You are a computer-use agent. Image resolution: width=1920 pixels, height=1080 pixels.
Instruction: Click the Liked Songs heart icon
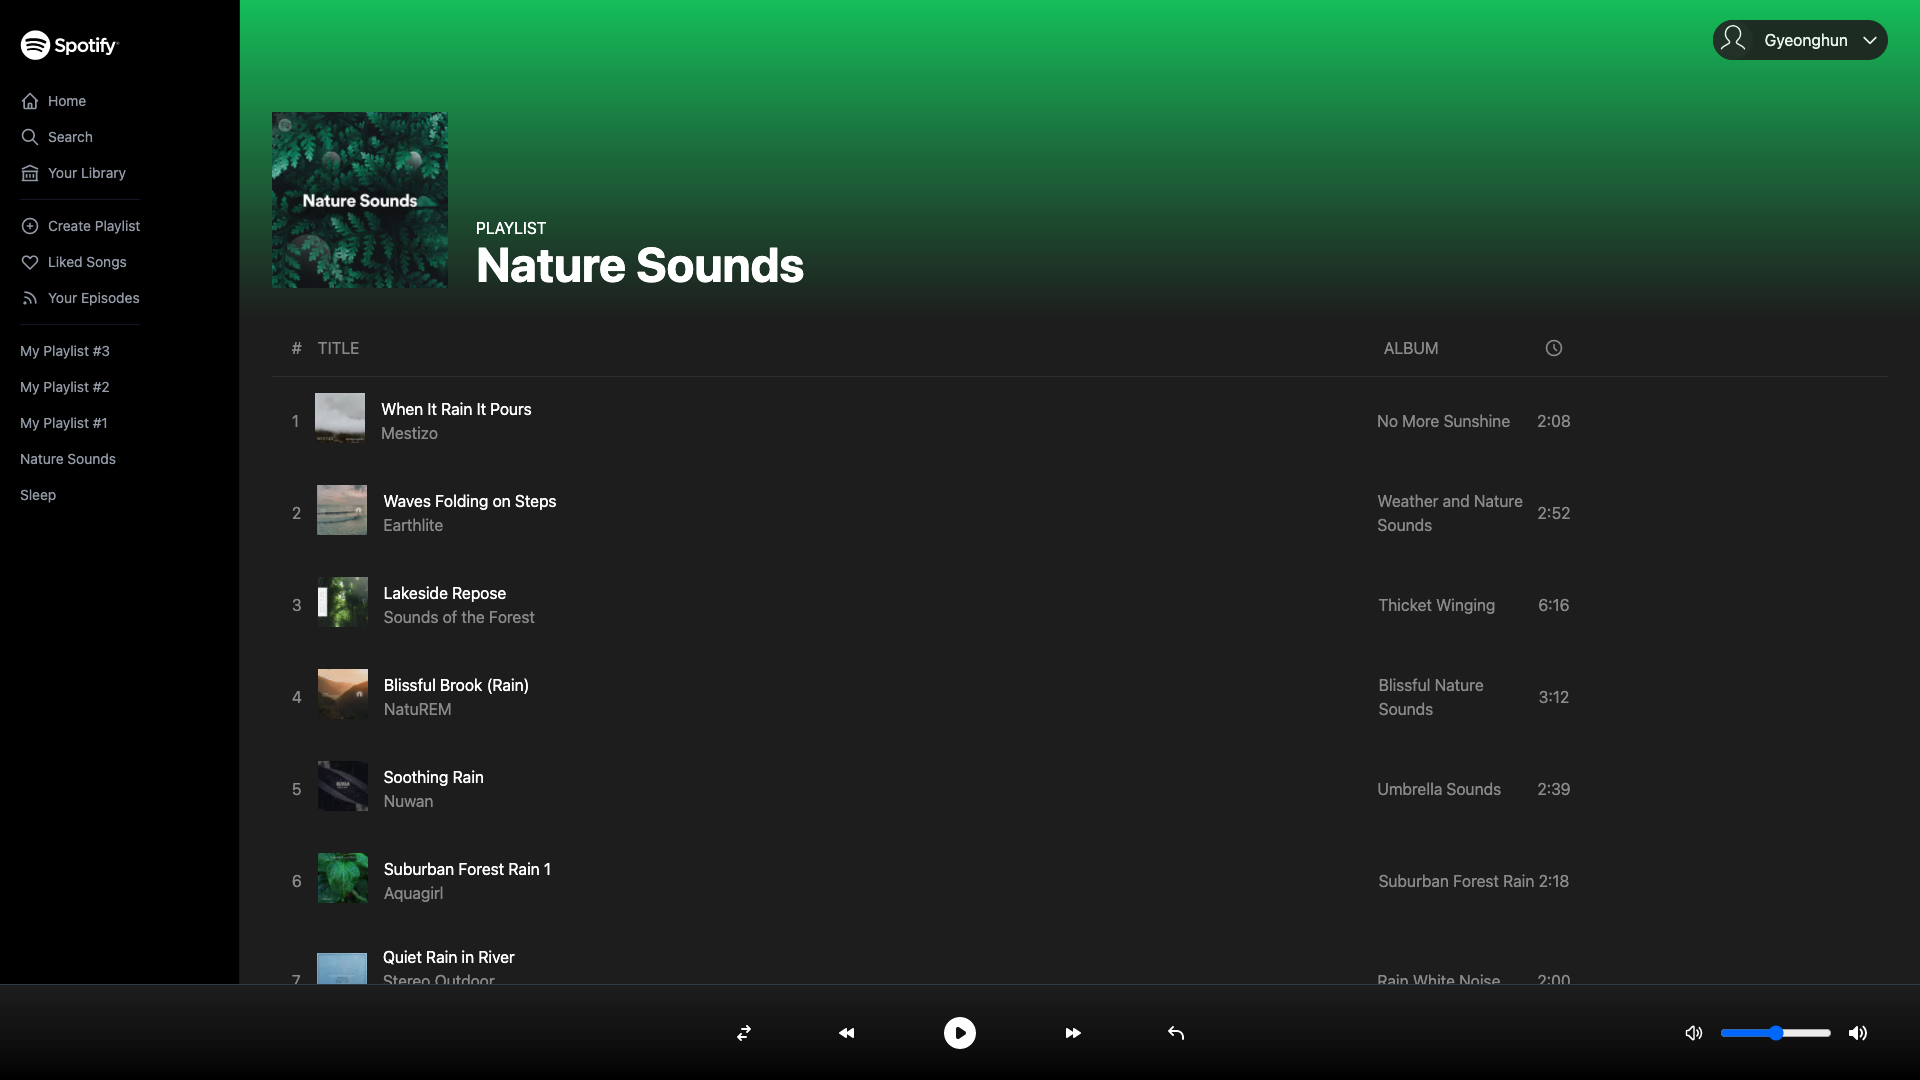pos(30,262)
